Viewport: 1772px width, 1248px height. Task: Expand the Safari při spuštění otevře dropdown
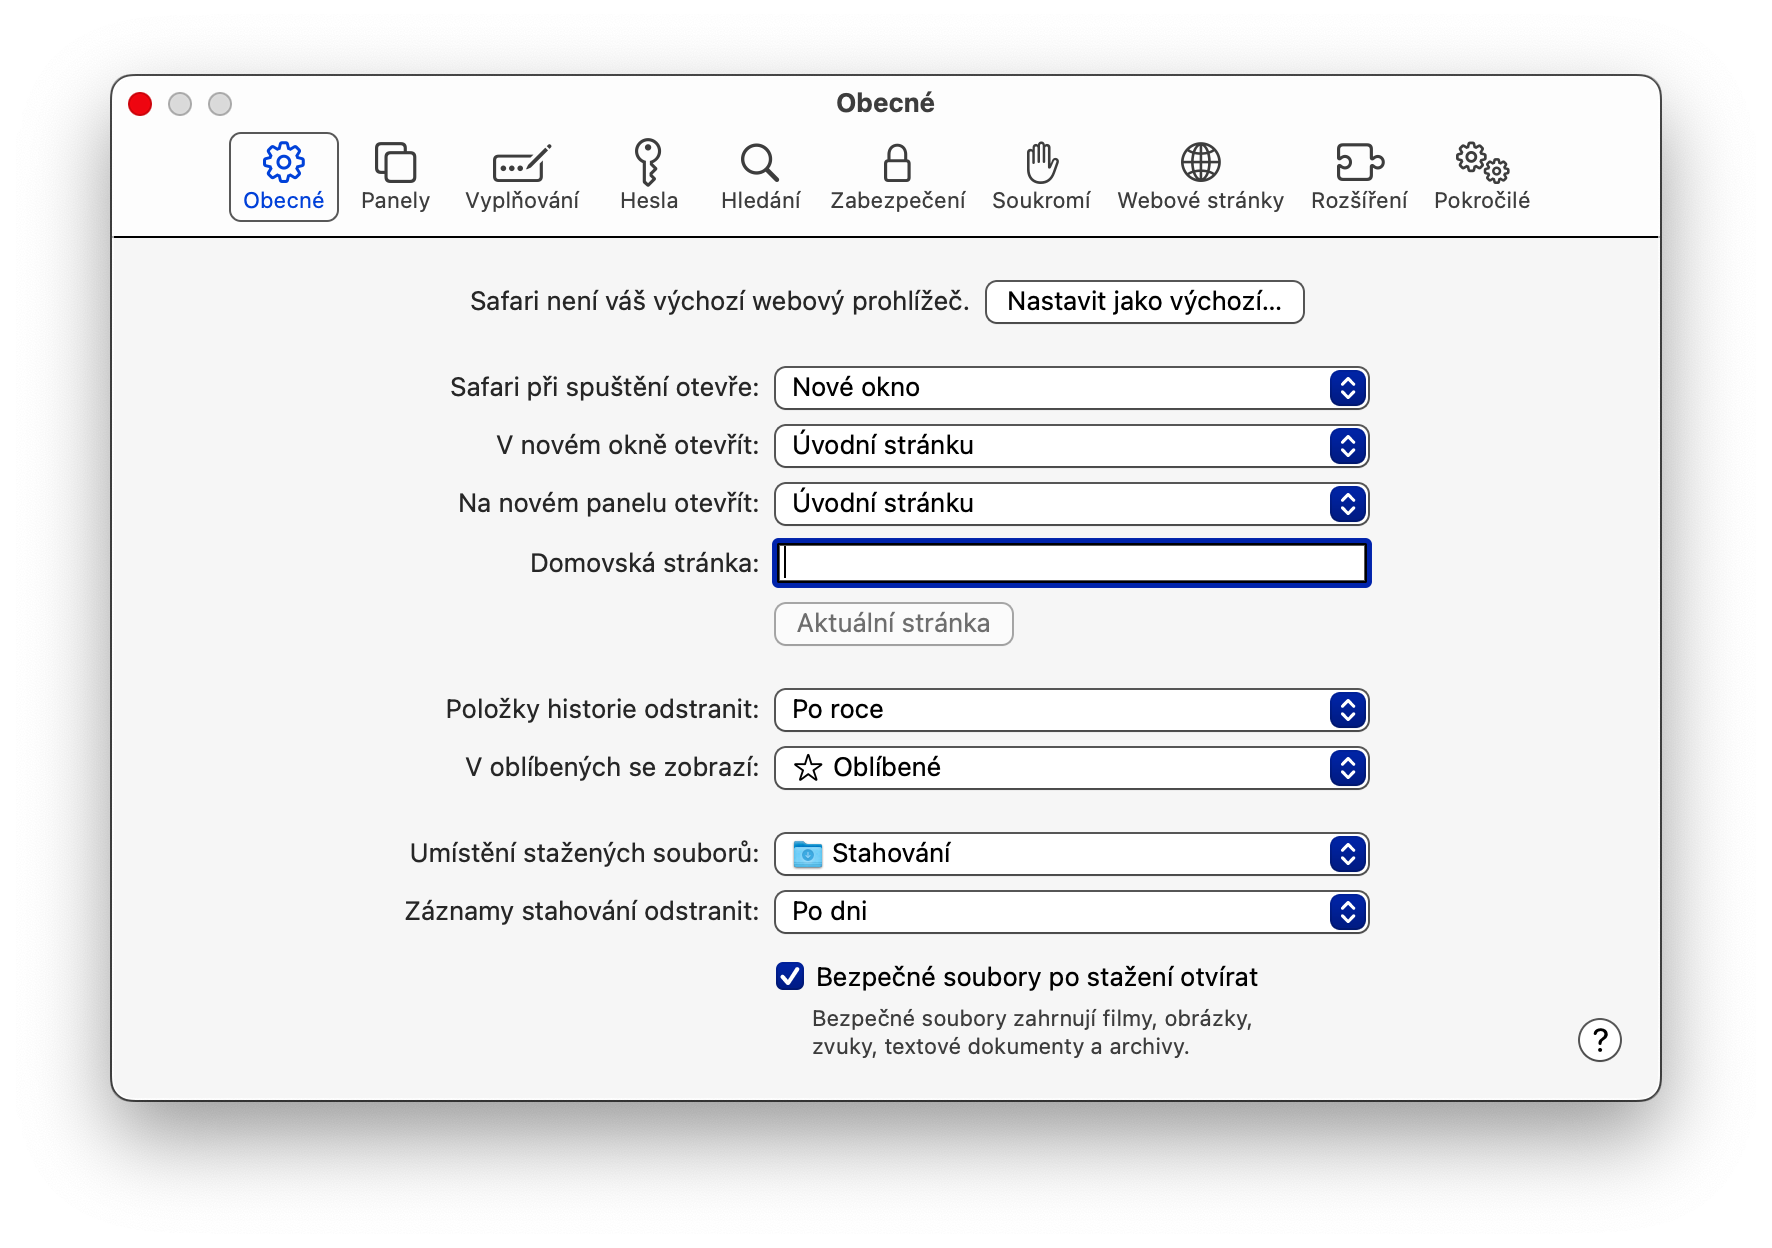click(1071, 388)
